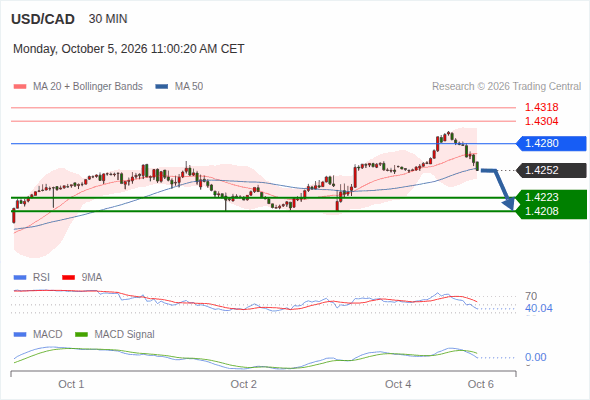
Task: Open the Trading Central research credit
Action: (x=506, y=87)
